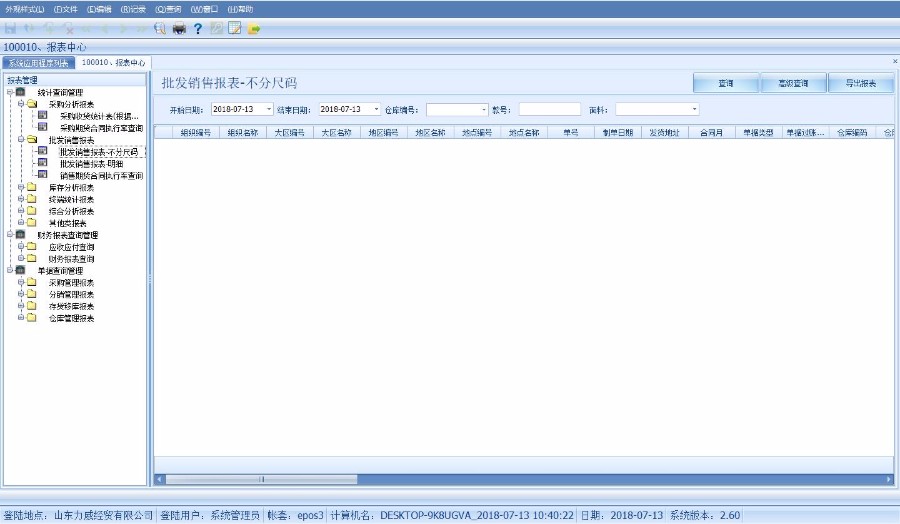This screenshot has width=900, height=524.
Task: Open the (W)窗口 menu
Action: (204, 9)
